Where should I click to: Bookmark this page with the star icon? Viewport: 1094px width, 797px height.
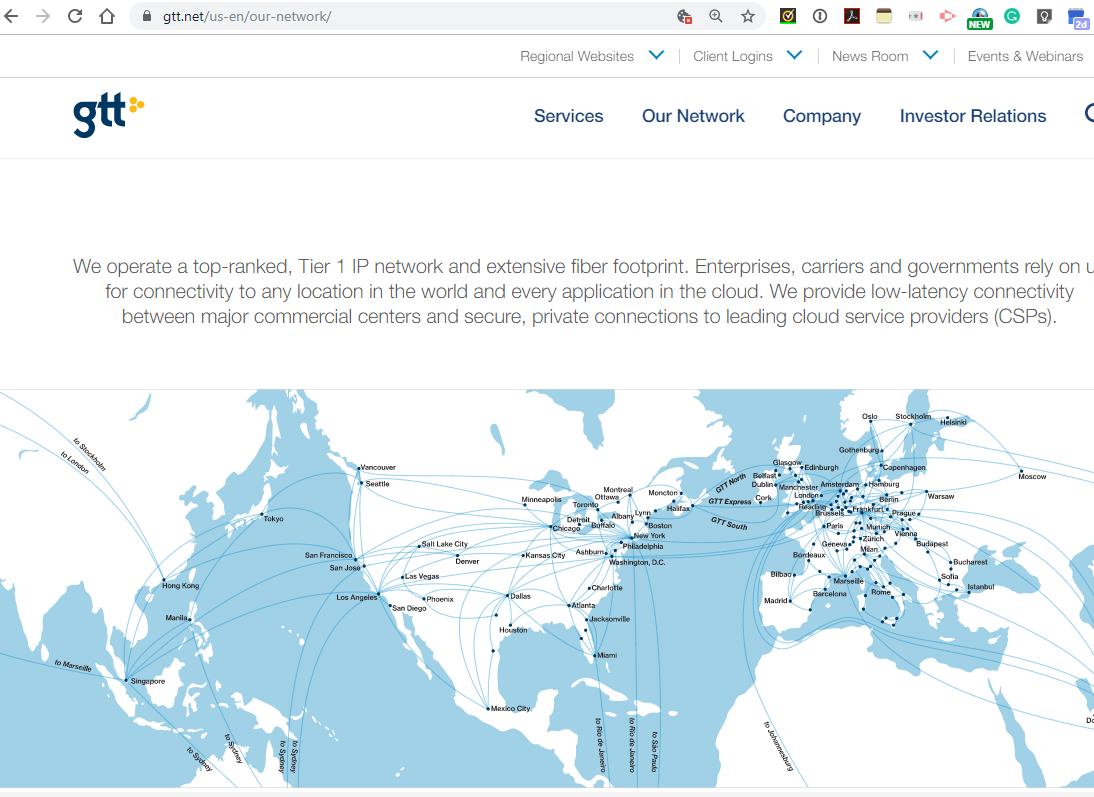pos(747,16)
